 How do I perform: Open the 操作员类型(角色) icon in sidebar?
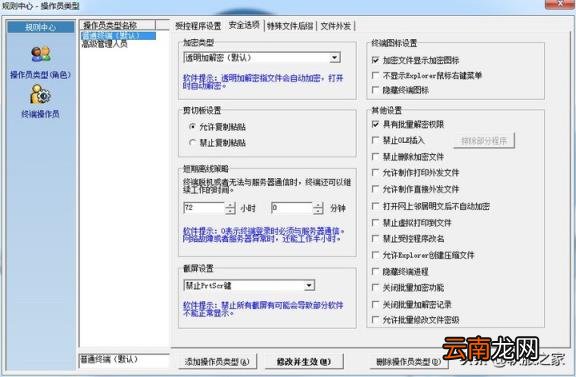[x=41, y=54]
